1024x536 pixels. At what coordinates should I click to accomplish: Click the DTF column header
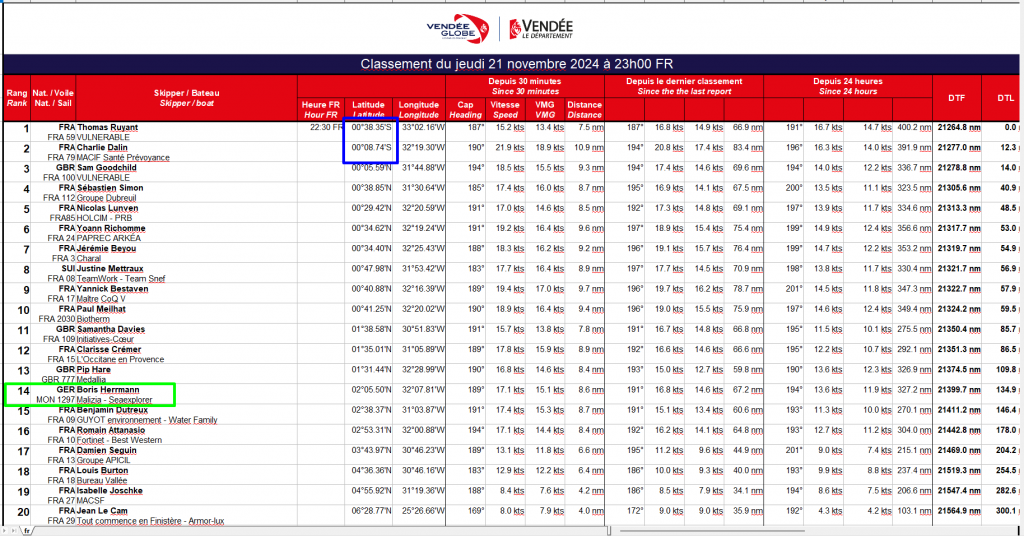pyautogui.click(x=955, y=97)
